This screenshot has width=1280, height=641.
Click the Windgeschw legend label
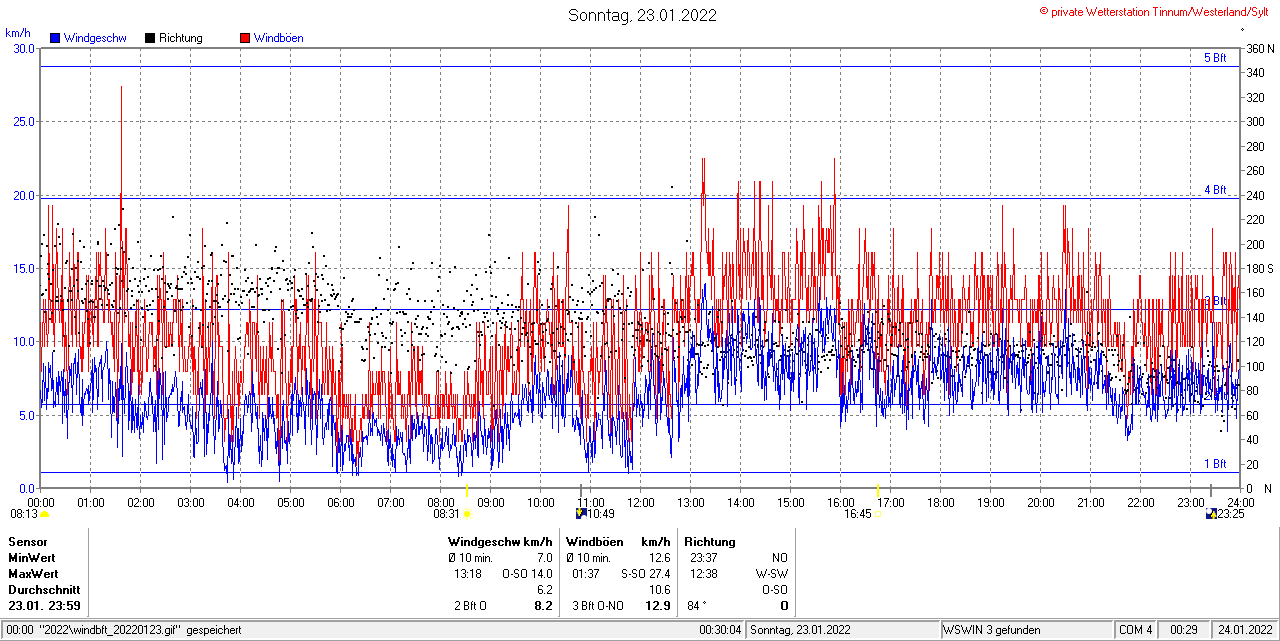95,38
